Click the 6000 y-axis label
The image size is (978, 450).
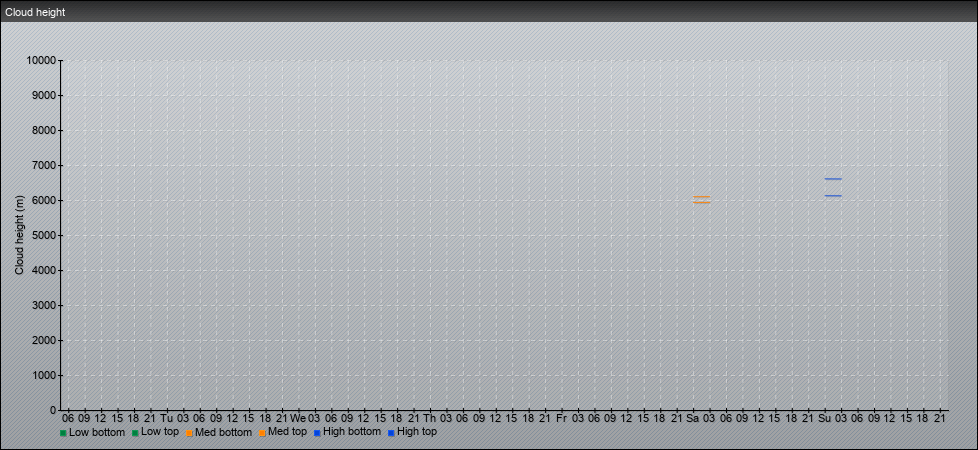pyautogui.click(x=44, y=200)
